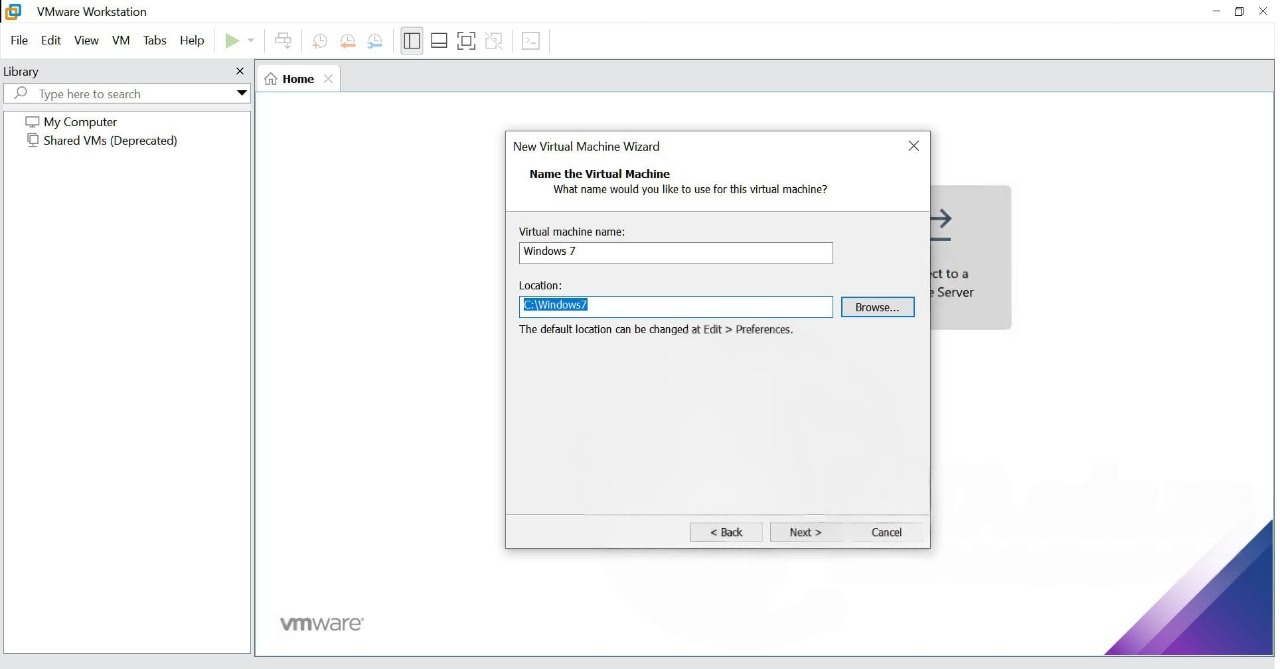The width and height of the screenshot is (1280, 669).
Task: Switch to the Home tab
Action: pos(297,79)
